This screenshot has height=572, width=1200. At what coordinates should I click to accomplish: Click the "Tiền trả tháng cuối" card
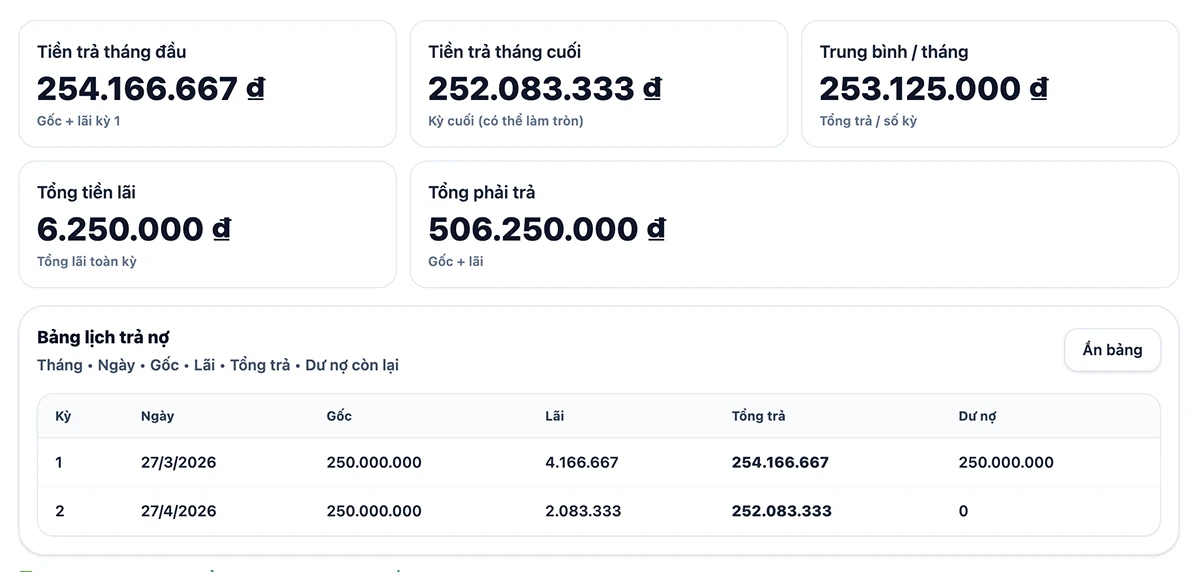coord(598,85)
